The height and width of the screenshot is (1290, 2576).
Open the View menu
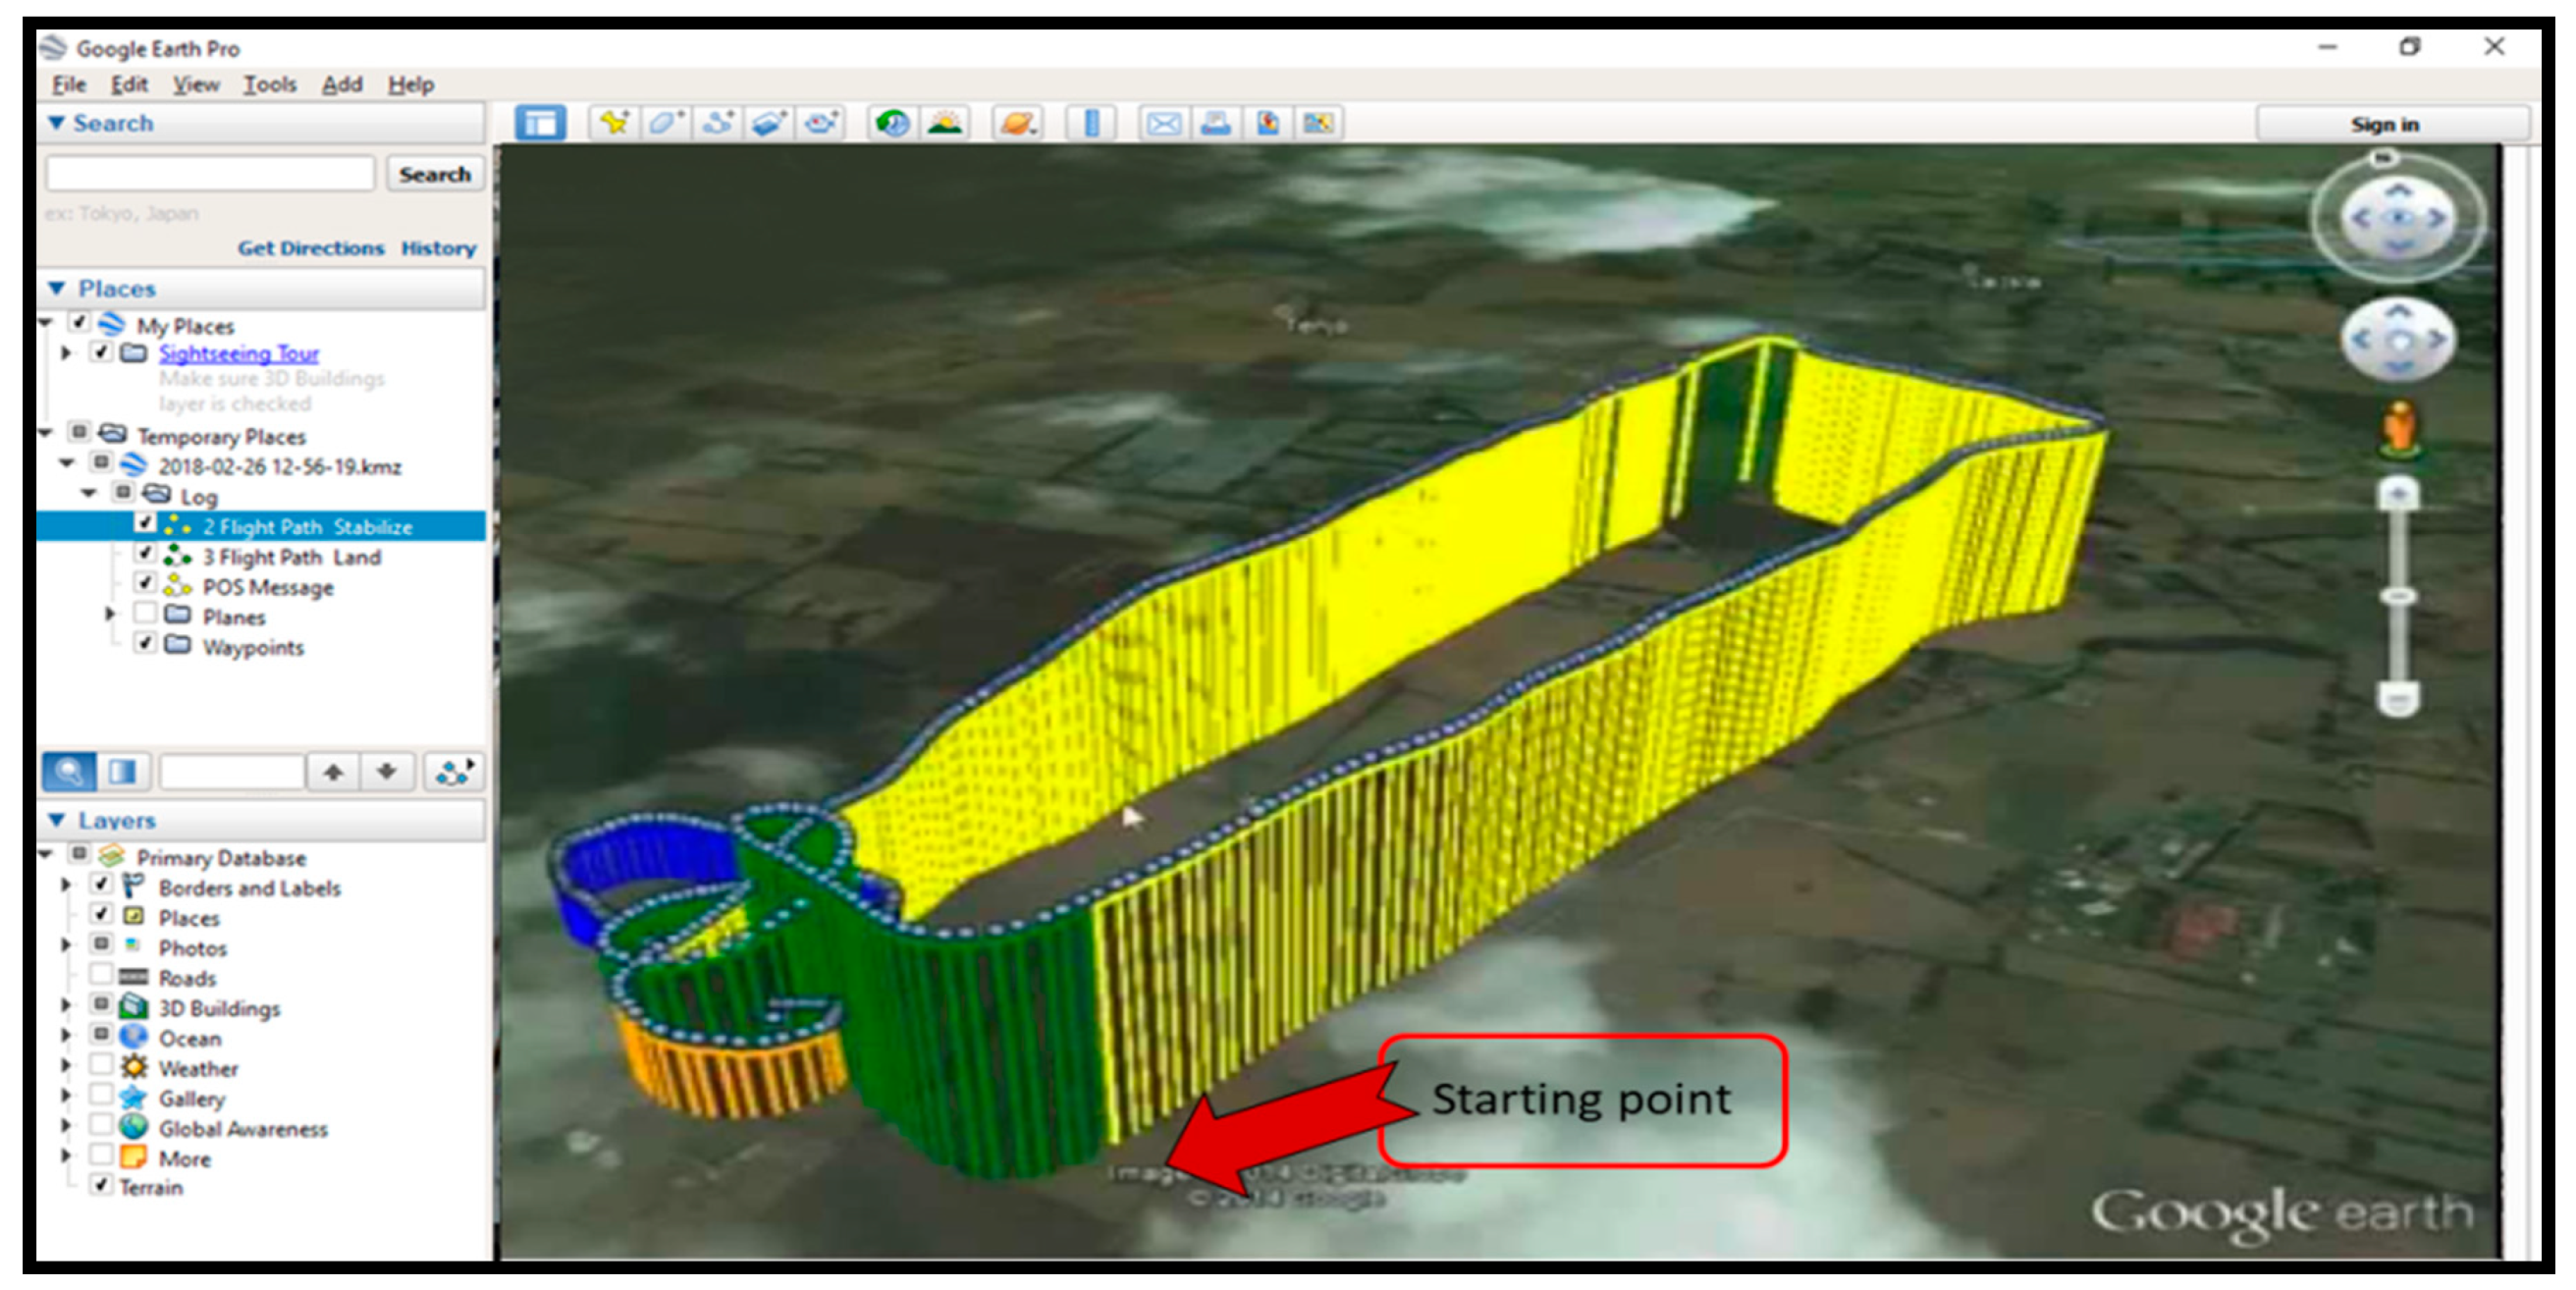point(195,85)
